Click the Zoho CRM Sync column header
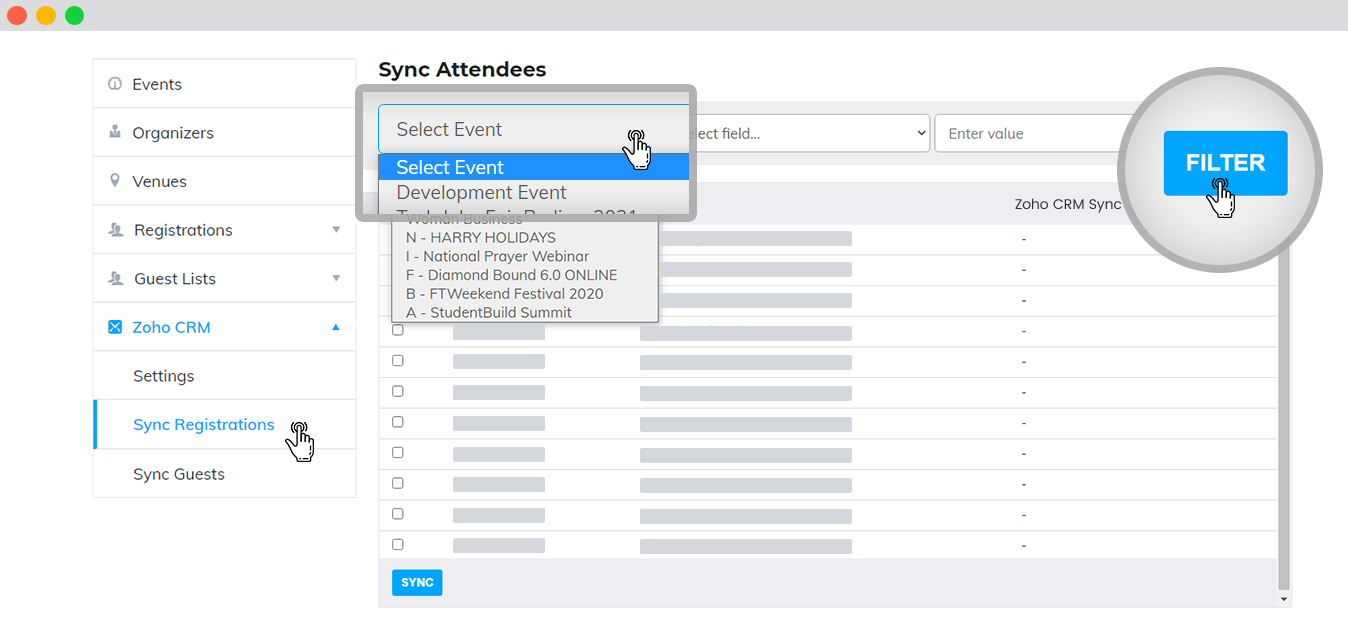This screenshot has width=1348, height=635. [1068, 204]
